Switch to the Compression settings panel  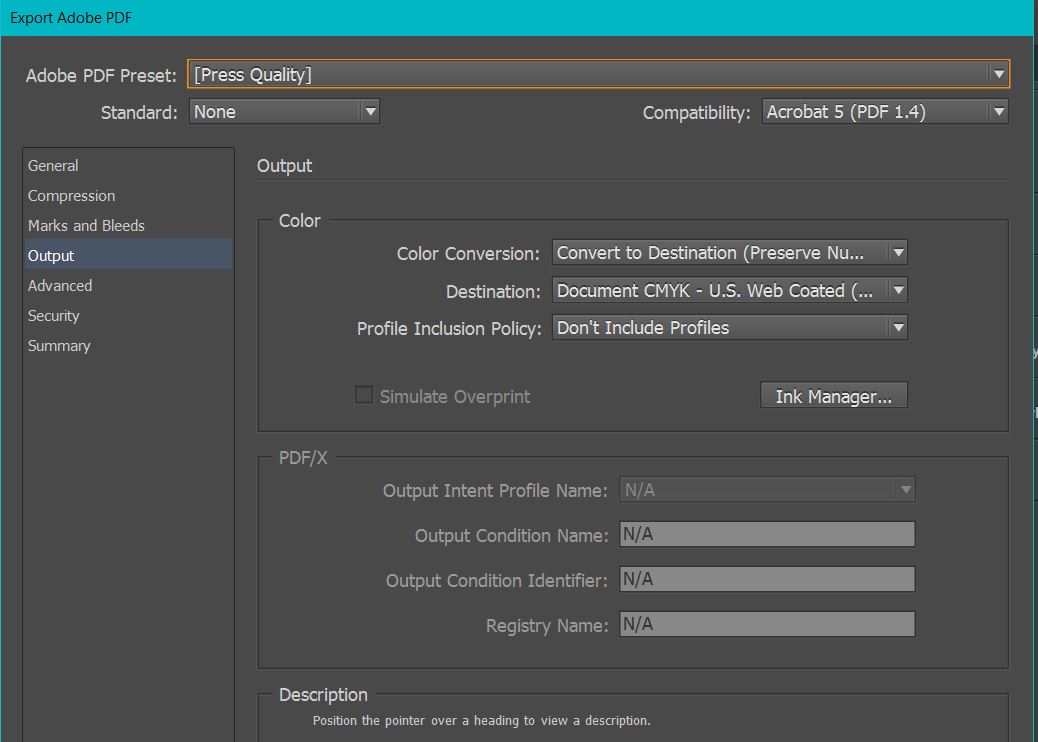[71, 196]
